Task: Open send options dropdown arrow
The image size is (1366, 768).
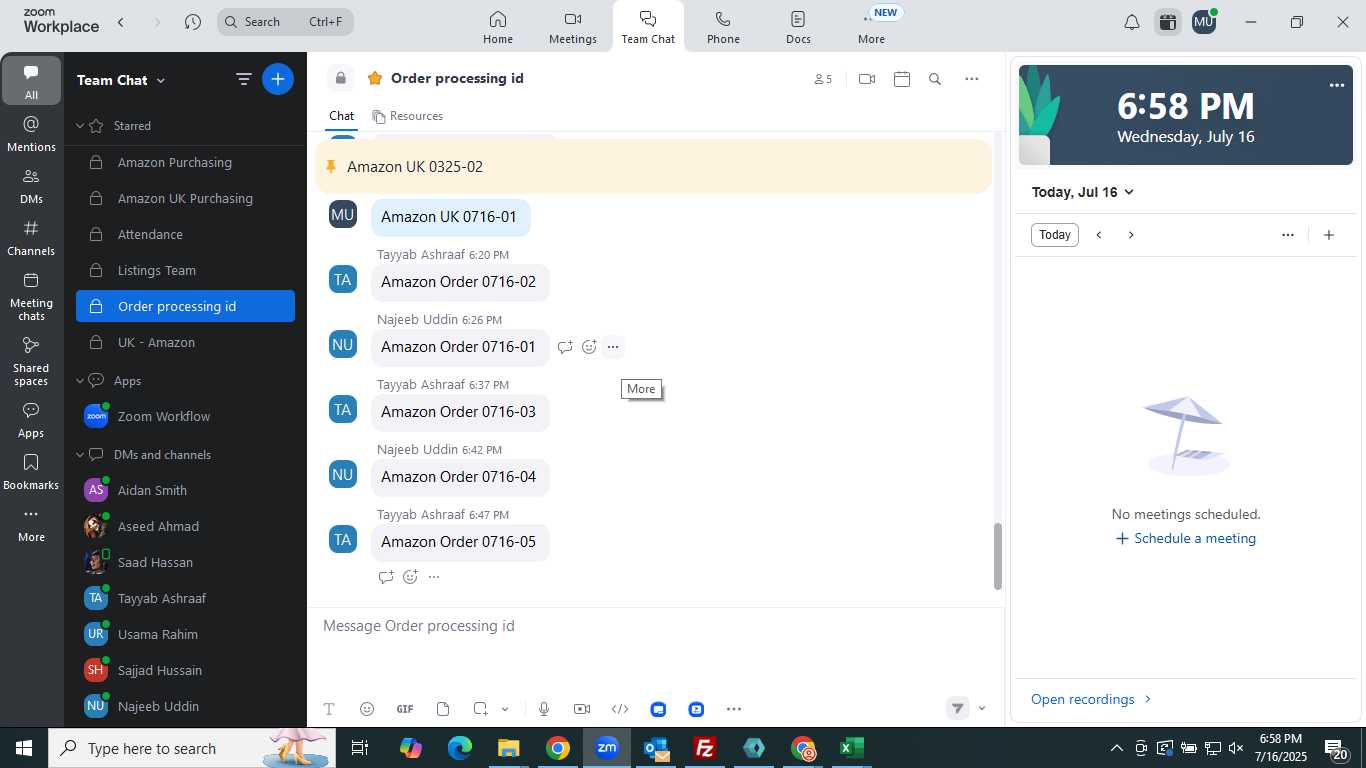Action: click(982, 708)
